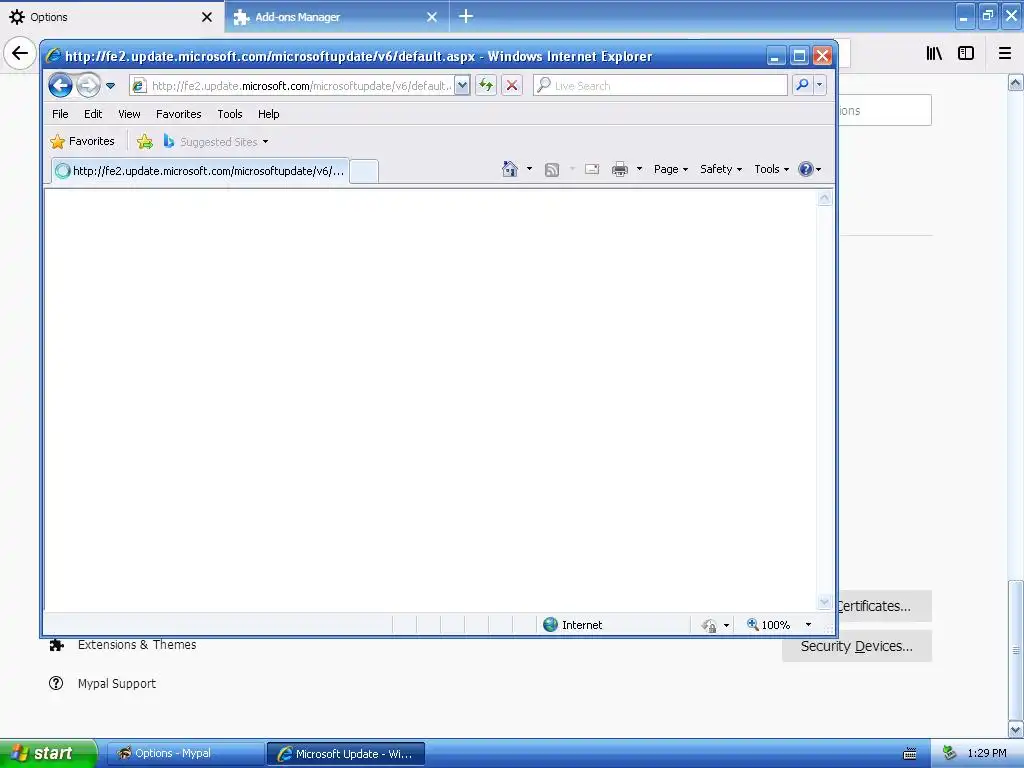
Task: Click the IE refresh button
Action: pos(486,86)
